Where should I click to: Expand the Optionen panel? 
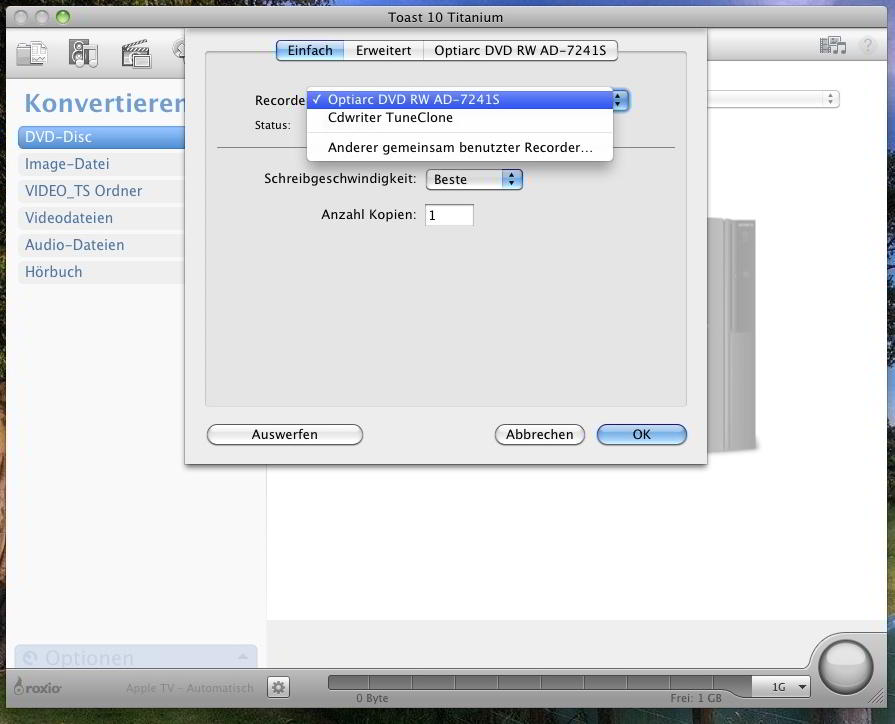coord(136,657)
